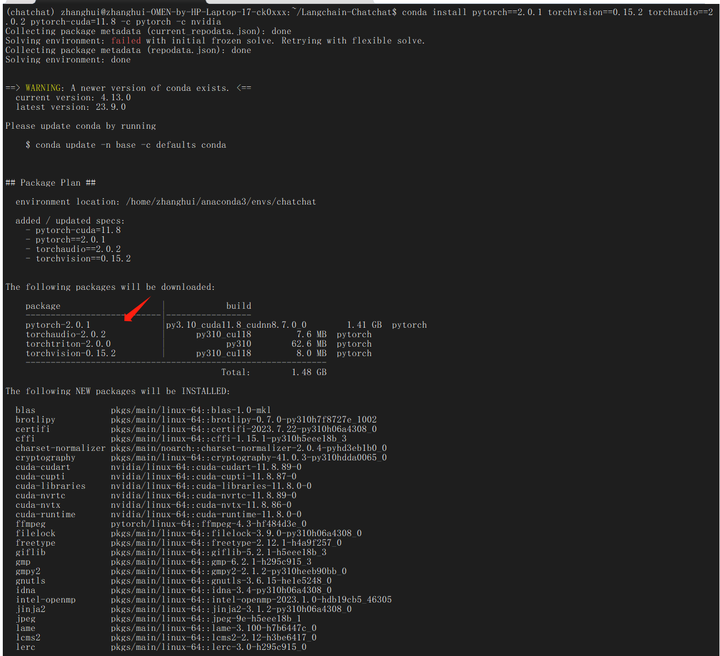This screenshot has height=656, width=720.
Task: Select the word 'failed' in solving environment line
Action: pyautogui.click(x=126, y=41)
